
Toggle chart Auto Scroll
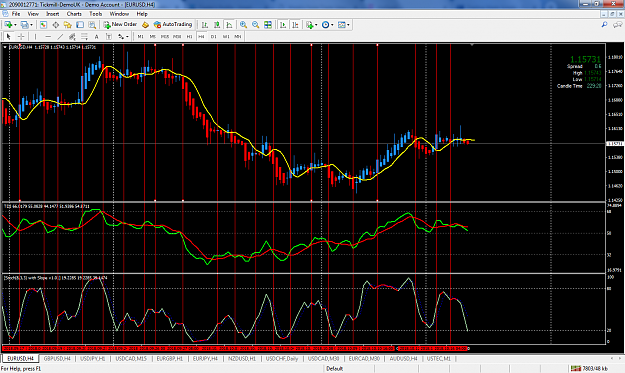(x=283, y=25)
